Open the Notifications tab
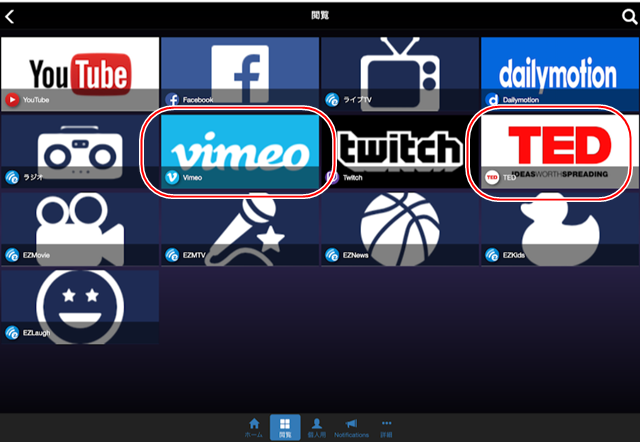The image size is (640, 442). tap(351, 428)
